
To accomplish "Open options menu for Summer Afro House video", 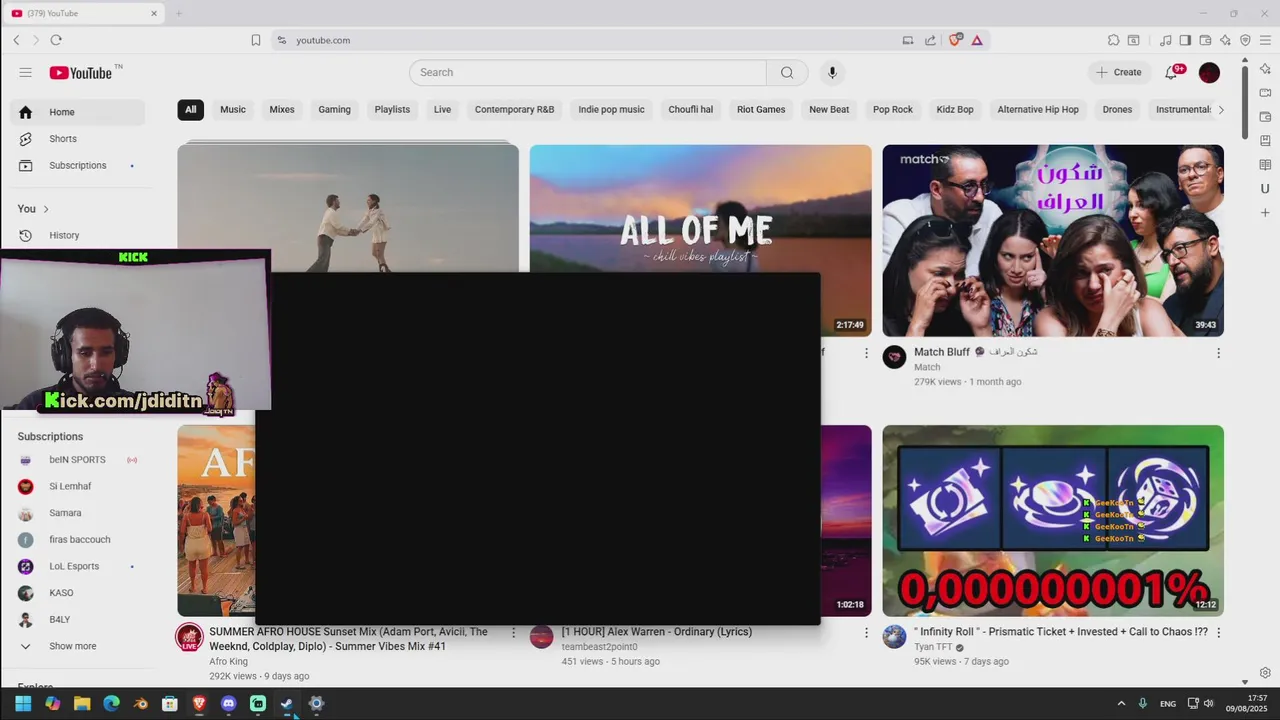I will point(513,633).
